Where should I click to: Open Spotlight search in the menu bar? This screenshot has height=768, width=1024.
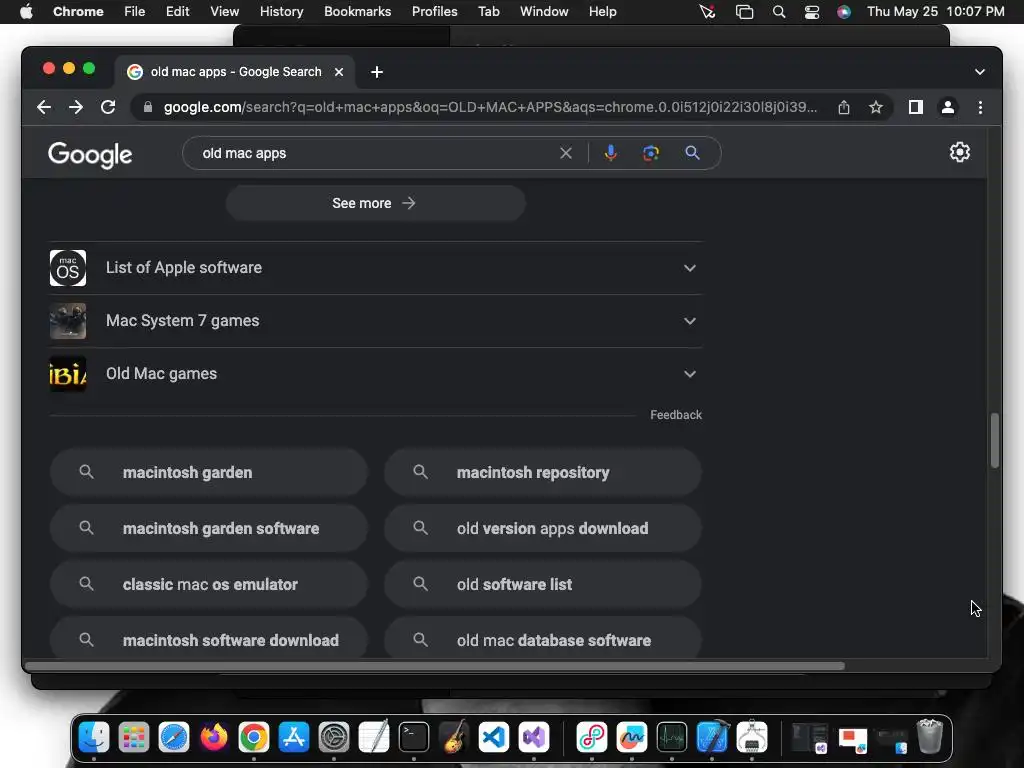click(x=778, y=12)
